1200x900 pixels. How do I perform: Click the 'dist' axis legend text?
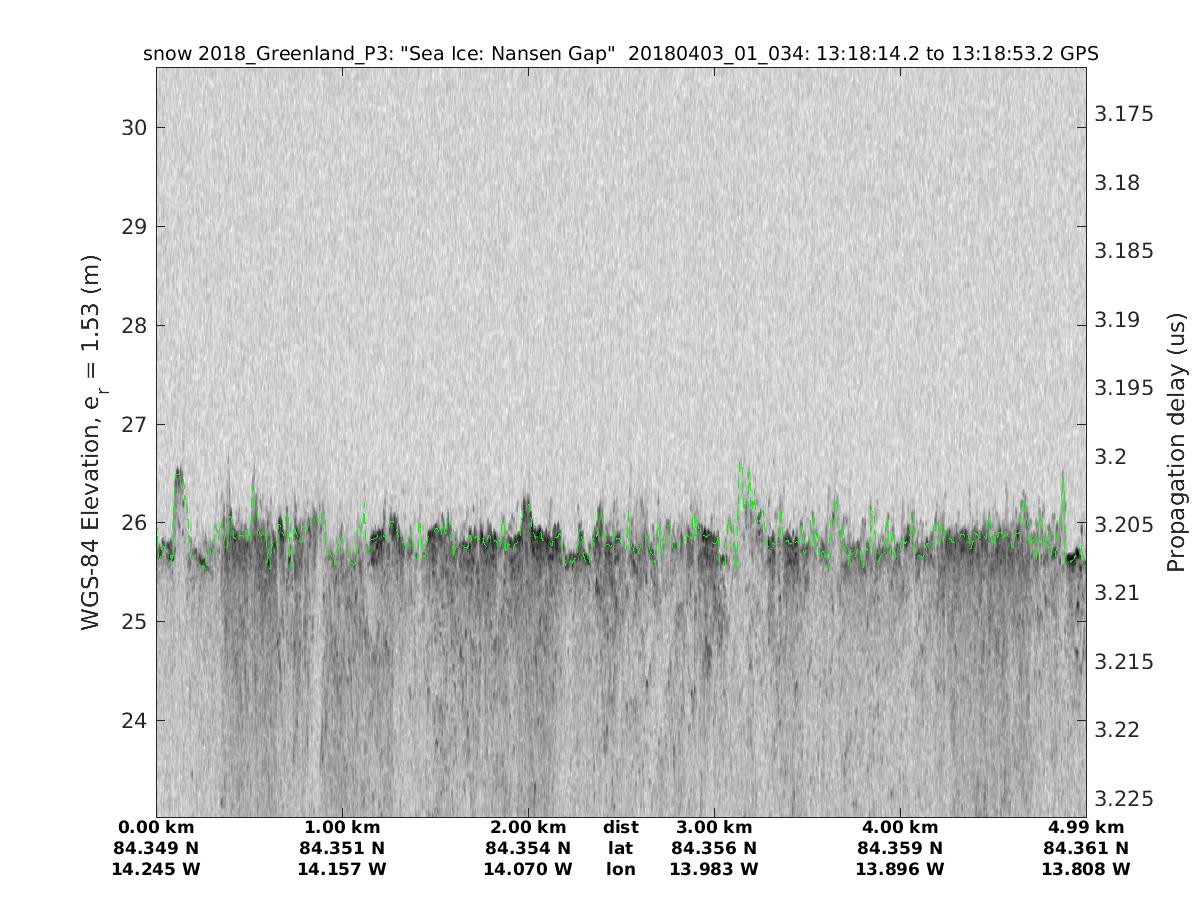(621, 827)
